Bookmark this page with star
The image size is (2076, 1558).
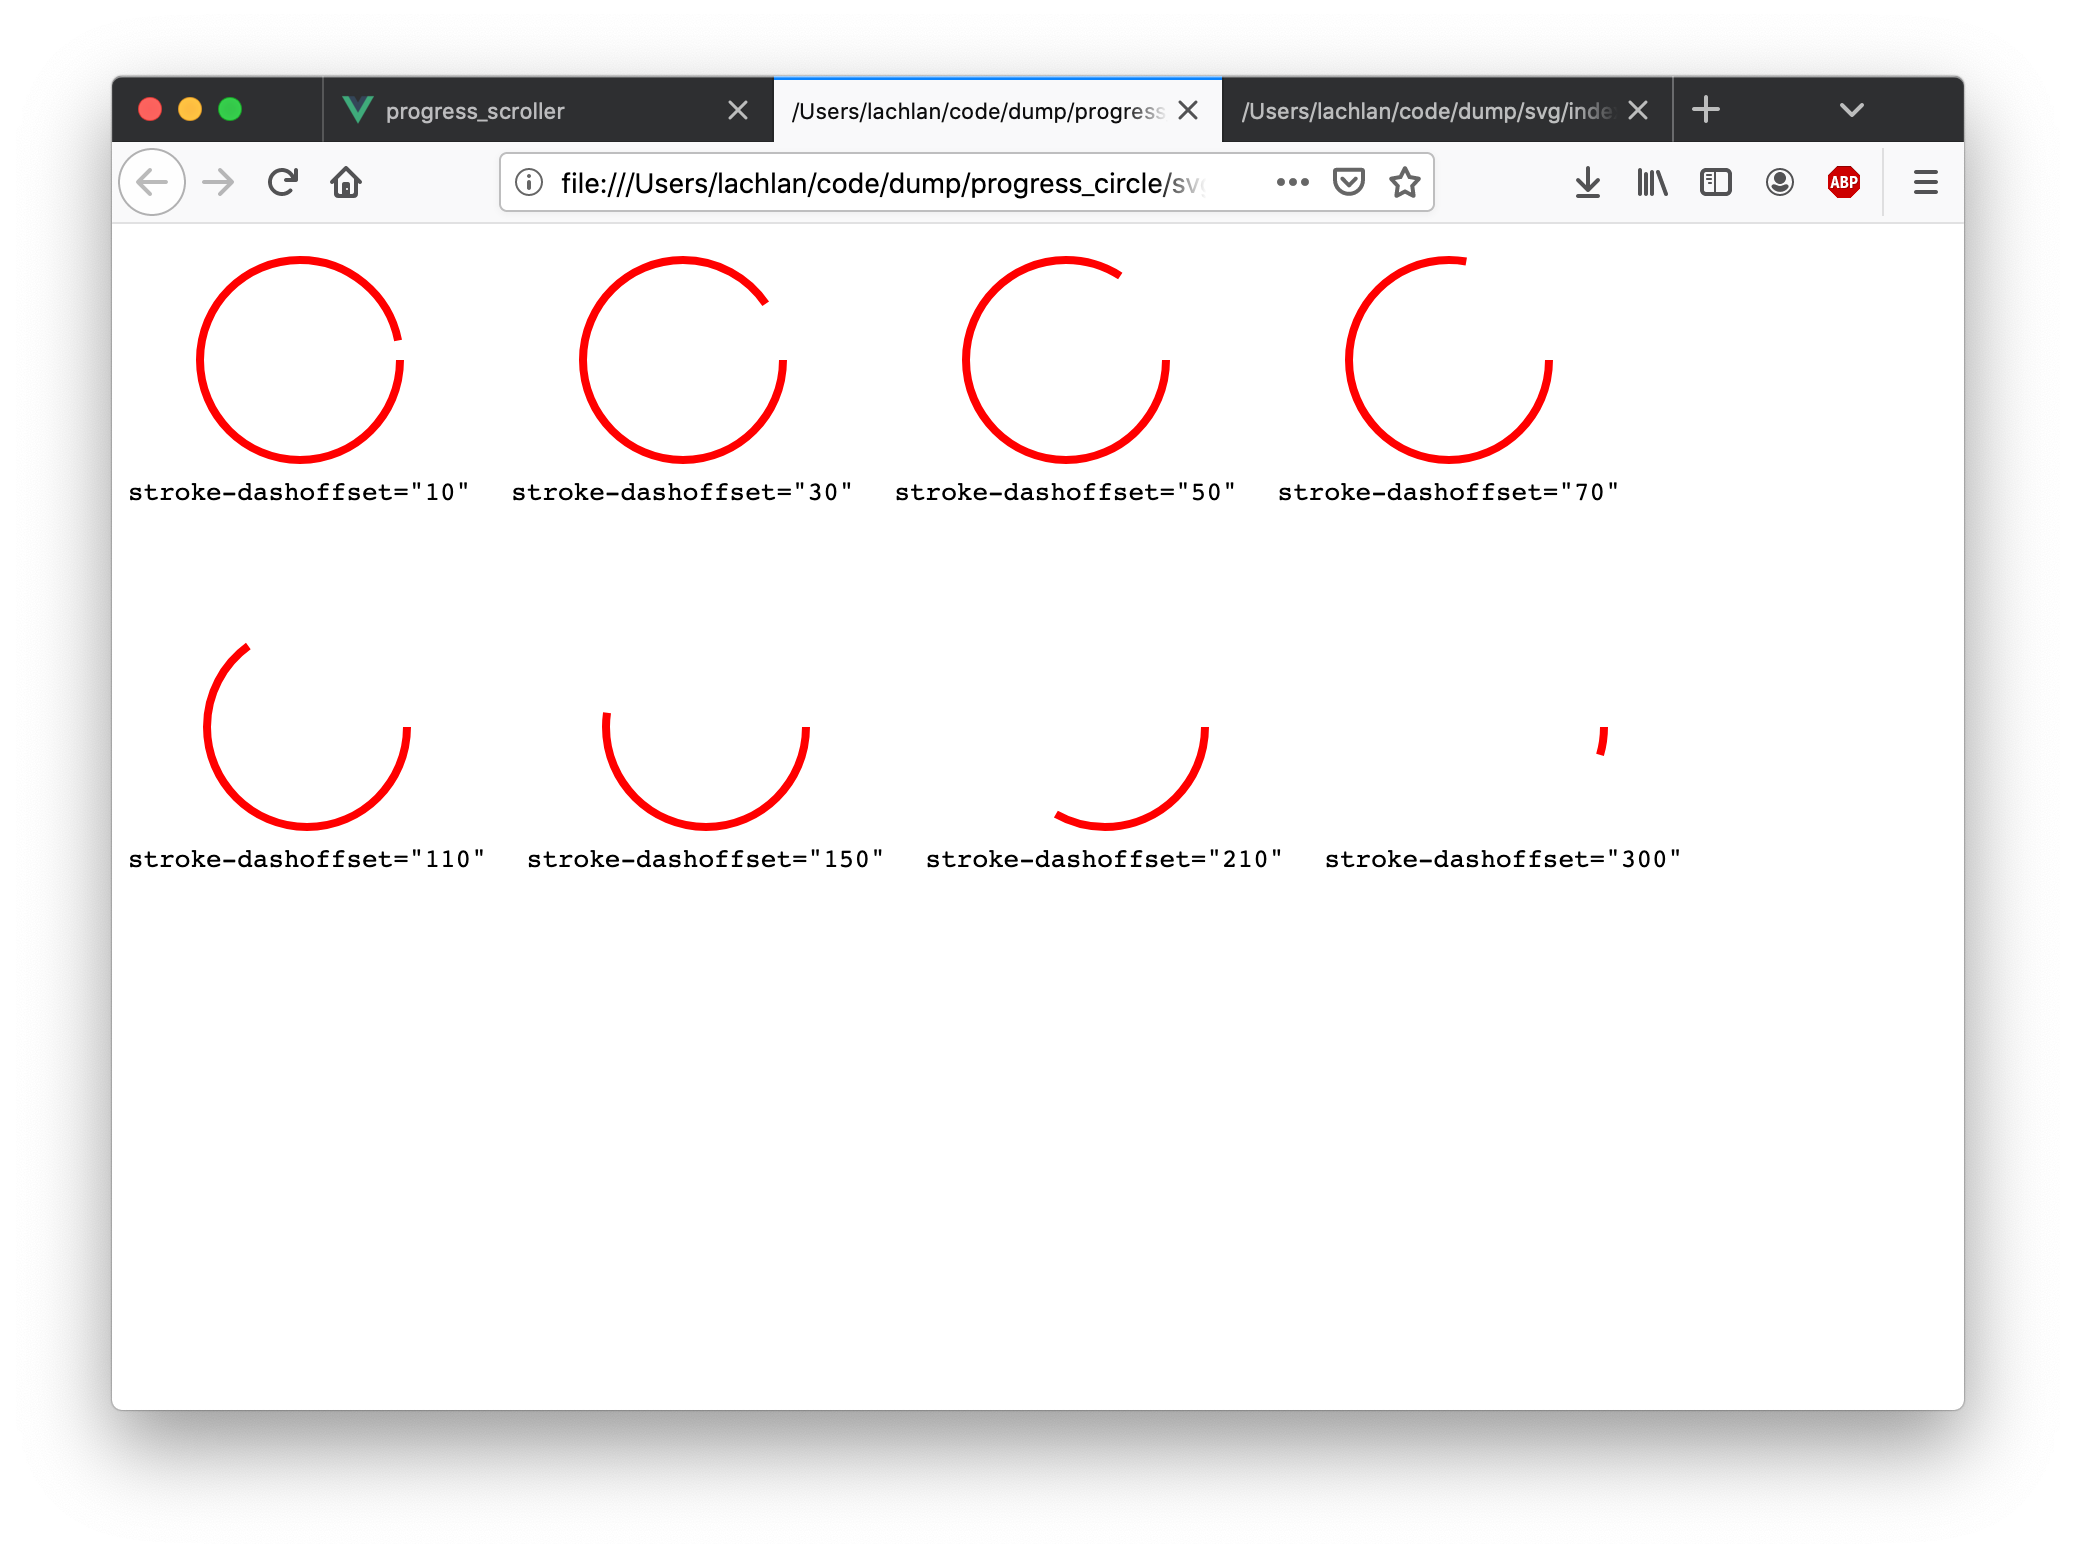pyautogui.click(x=1404, y=182)
